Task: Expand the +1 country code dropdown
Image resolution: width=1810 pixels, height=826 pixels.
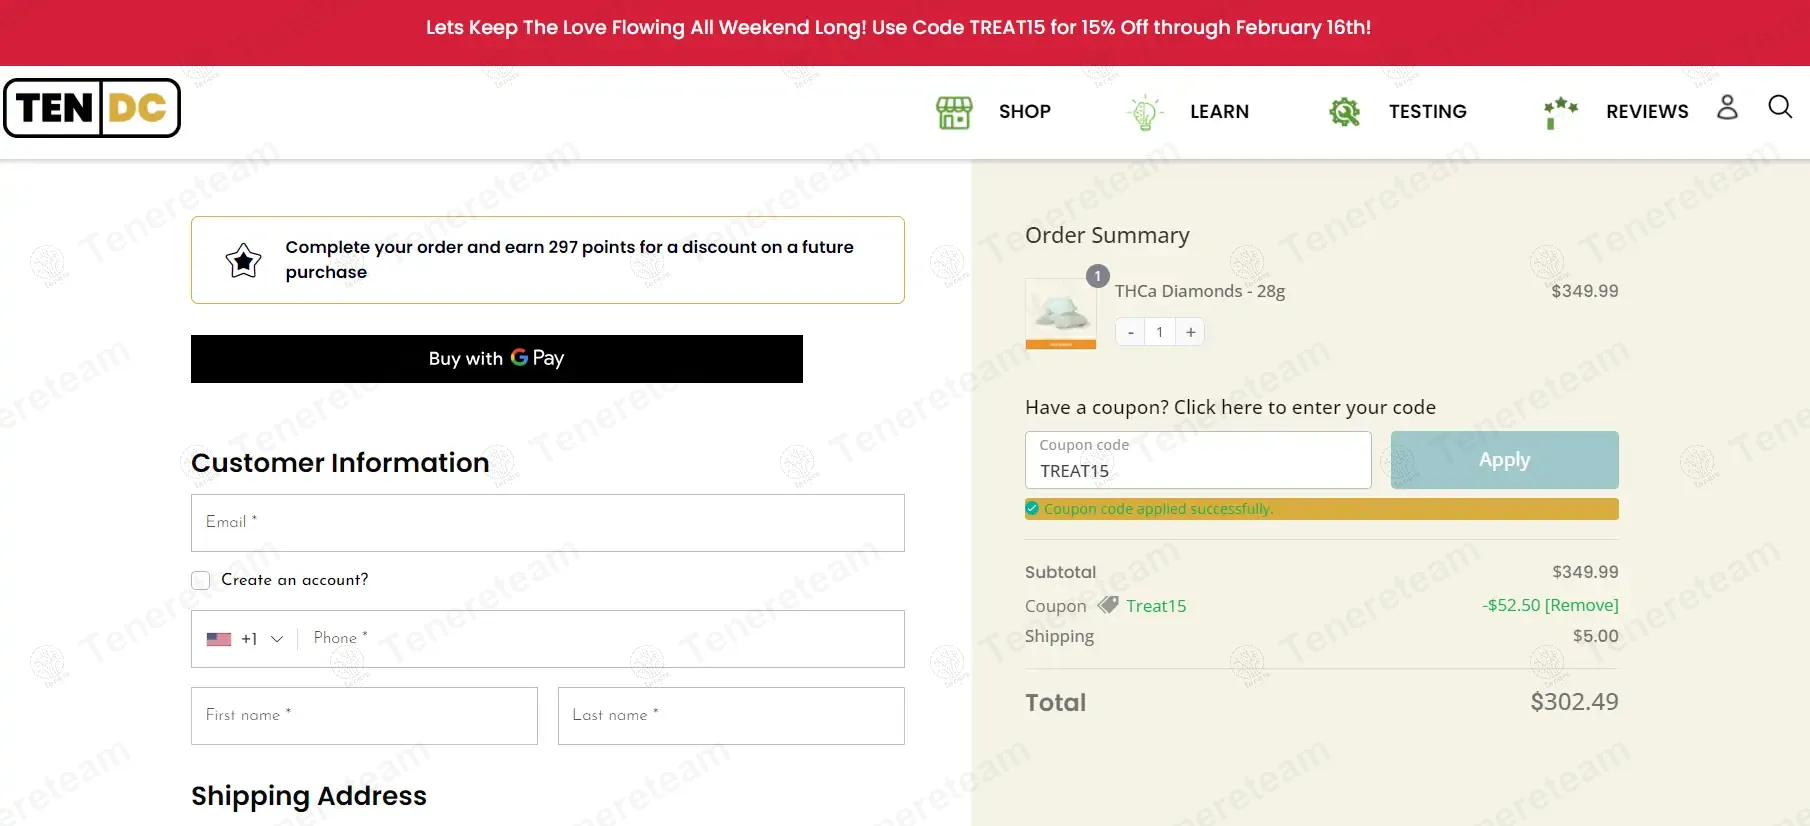Action: coord(245,639)
